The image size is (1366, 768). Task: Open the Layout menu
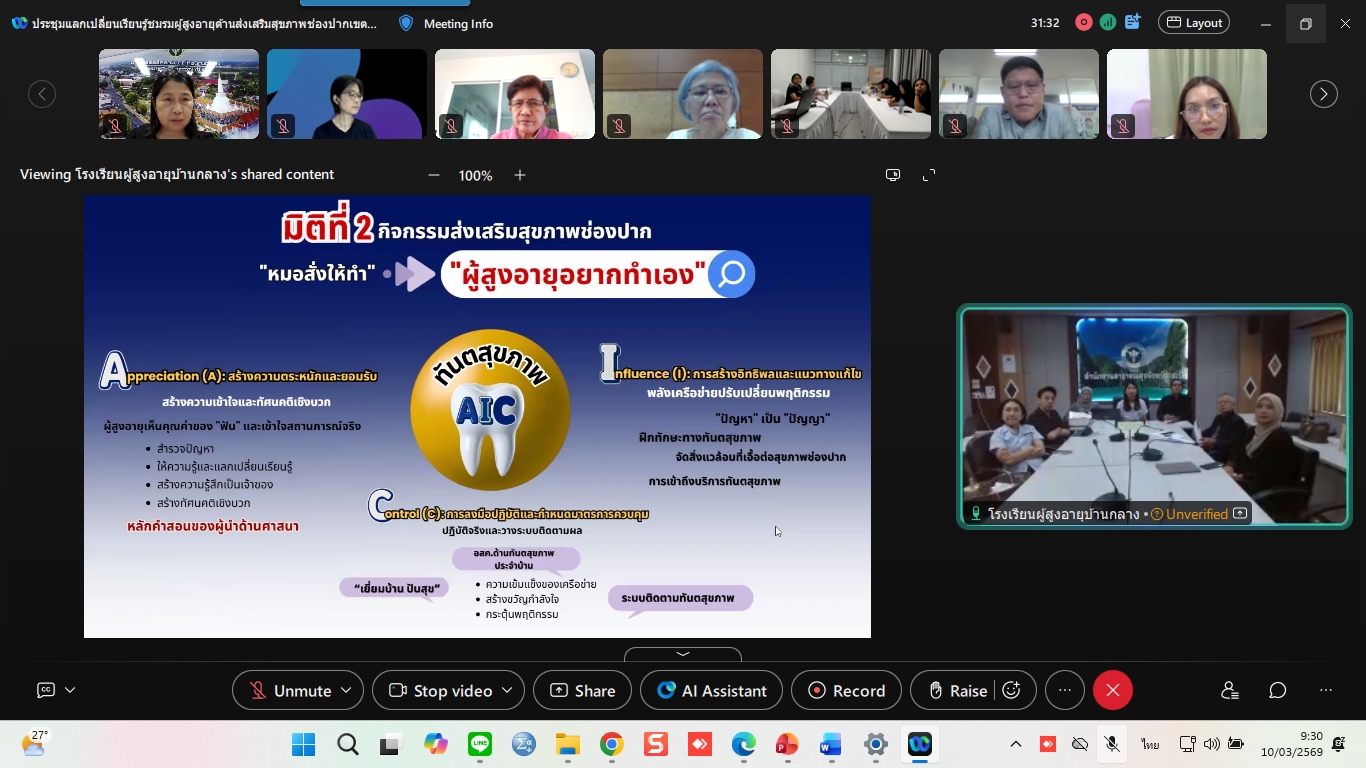click(x=1193, y=23)
